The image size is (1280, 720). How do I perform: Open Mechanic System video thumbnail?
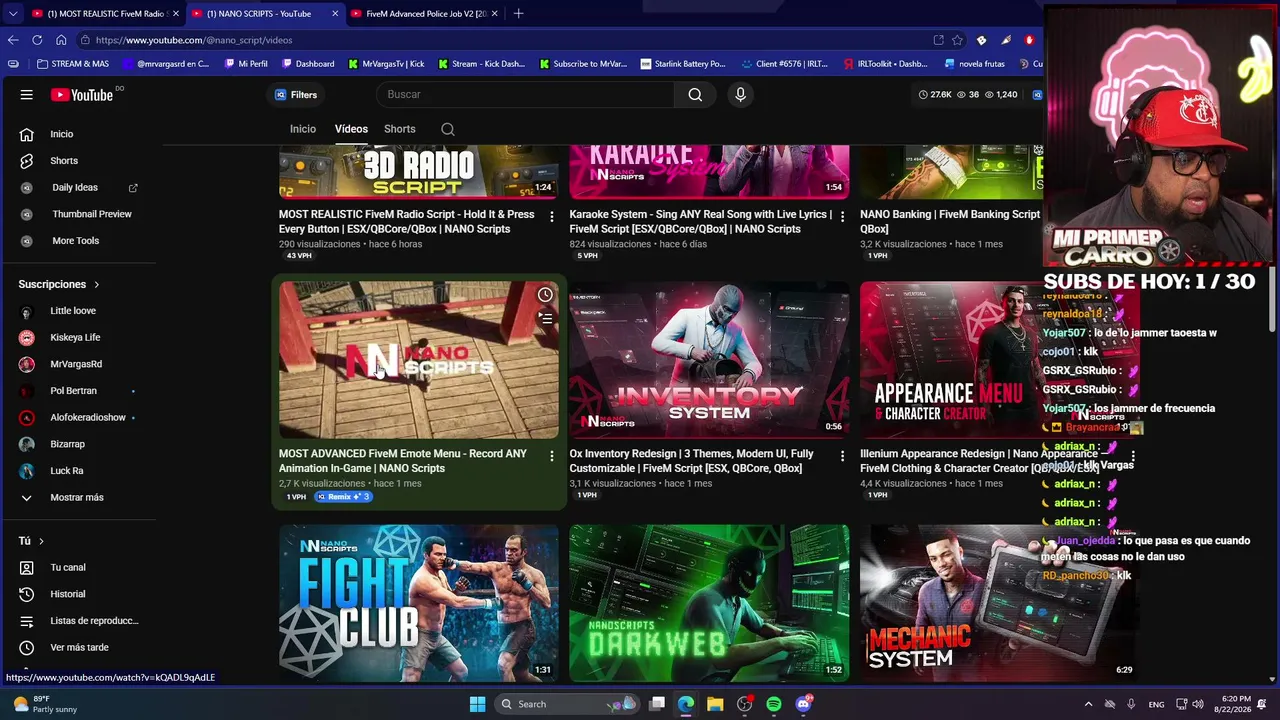(x=999, y=603)
